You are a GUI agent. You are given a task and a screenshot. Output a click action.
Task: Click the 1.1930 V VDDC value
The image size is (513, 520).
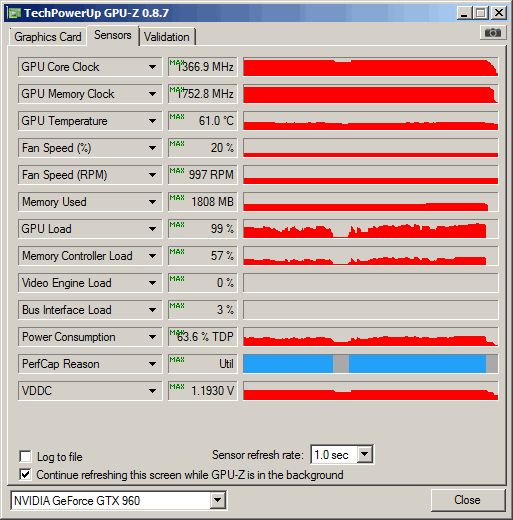point(203,391)
